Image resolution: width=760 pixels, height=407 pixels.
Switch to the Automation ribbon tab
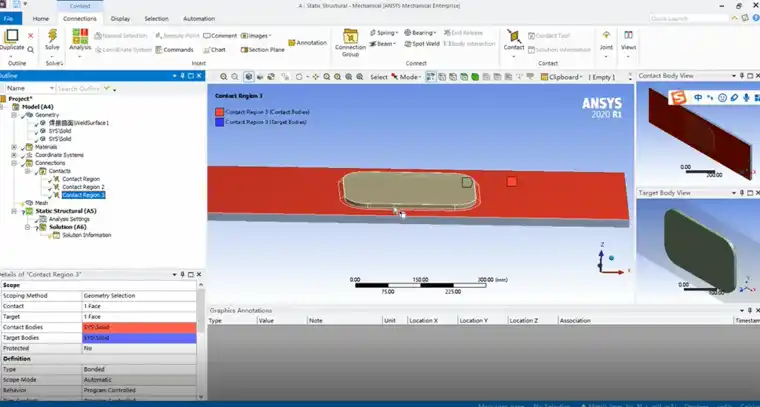click(x=199, y=19)
